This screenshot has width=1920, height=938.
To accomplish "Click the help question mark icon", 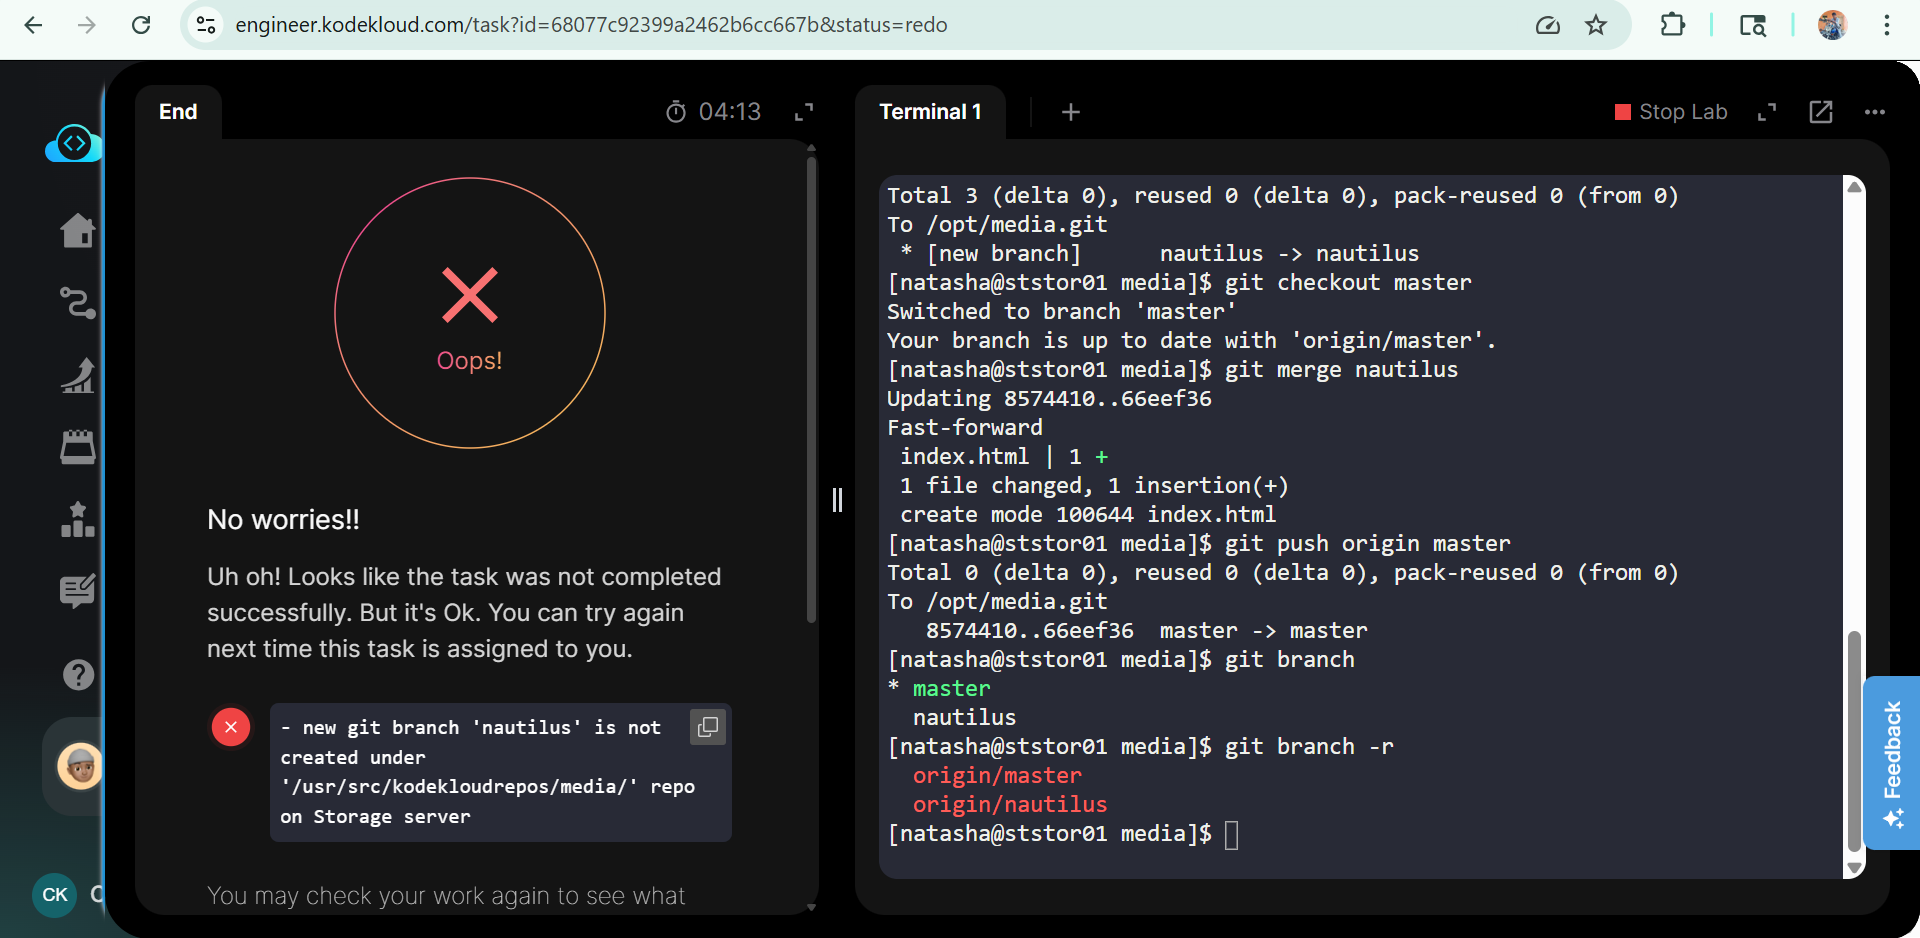I will tap(78, 675).
